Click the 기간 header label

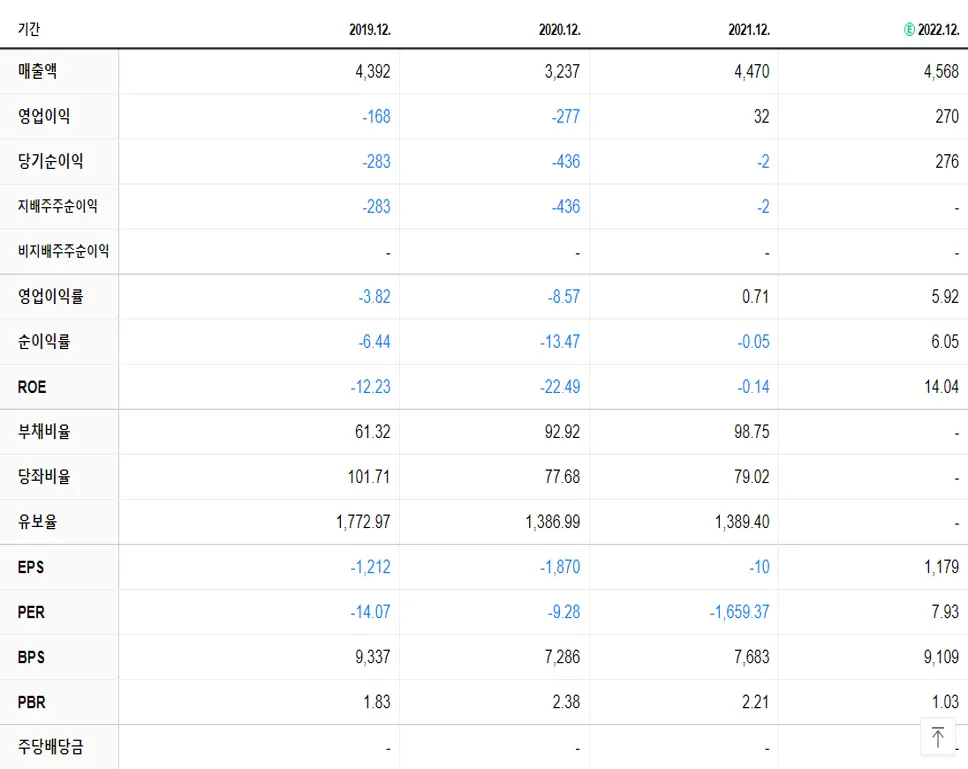[x=28, y=29]
